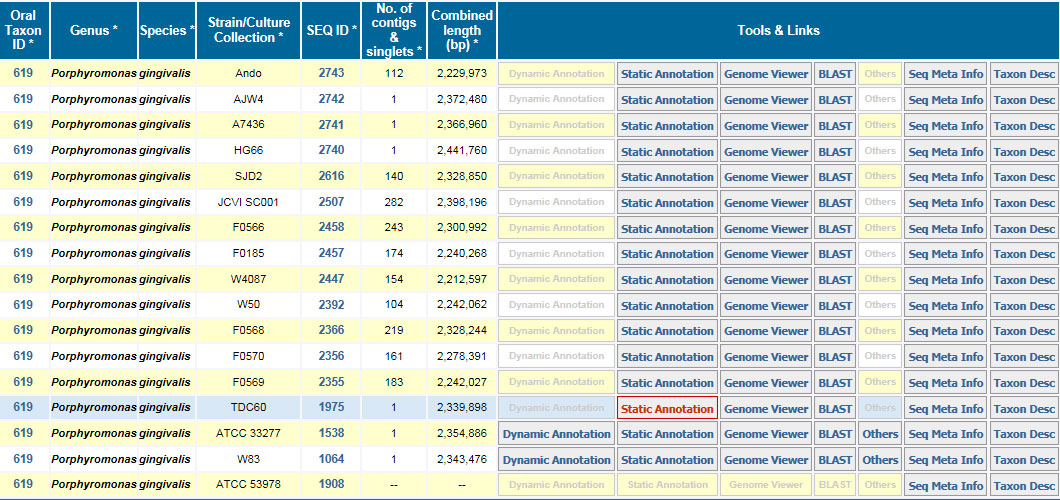Sort by Combined length (bp) header

[461, 30]
